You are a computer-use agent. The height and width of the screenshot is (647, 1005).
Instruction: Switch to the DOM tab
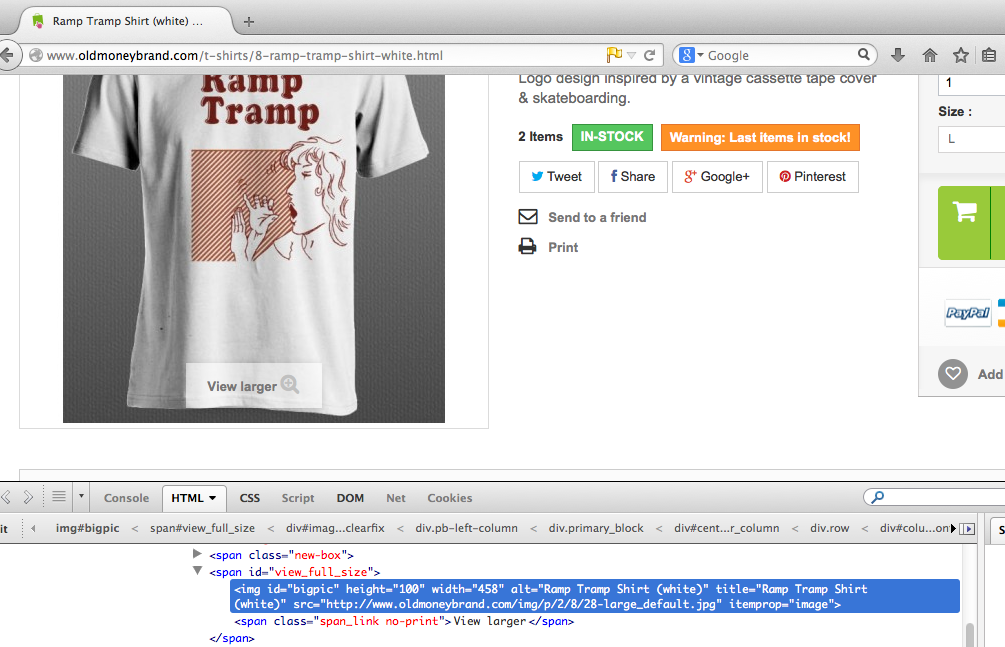pyautogui.click(x=351, y=498)
